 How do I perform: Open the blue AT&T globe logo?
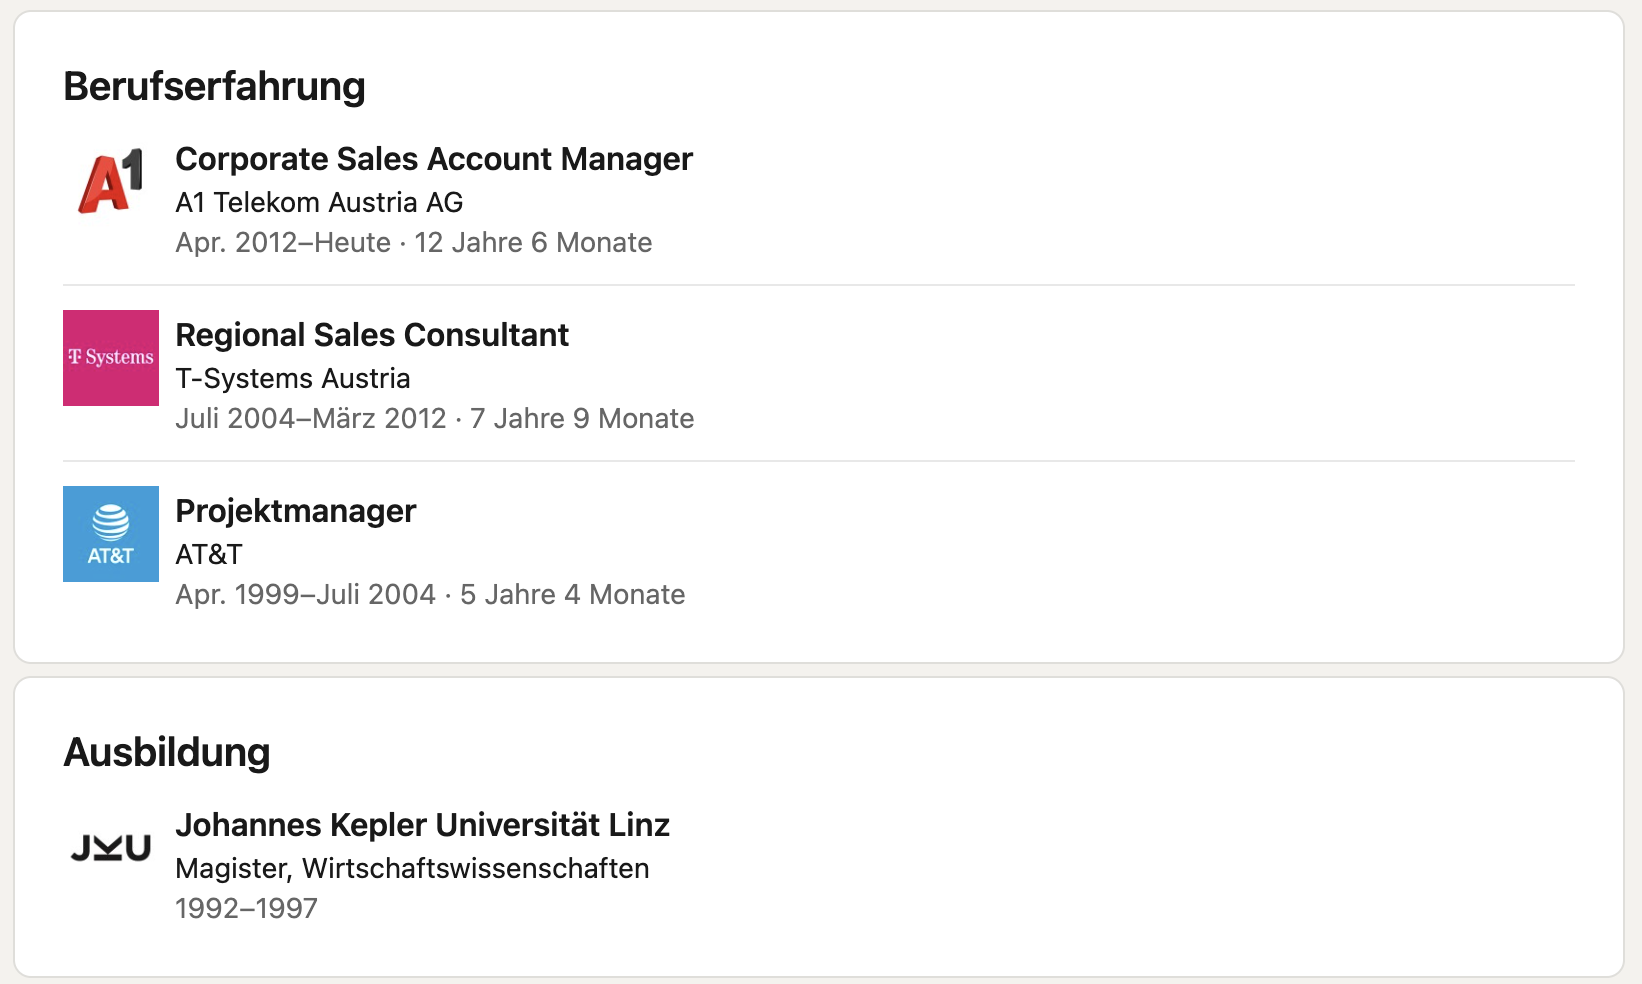[x=111, y=534]
